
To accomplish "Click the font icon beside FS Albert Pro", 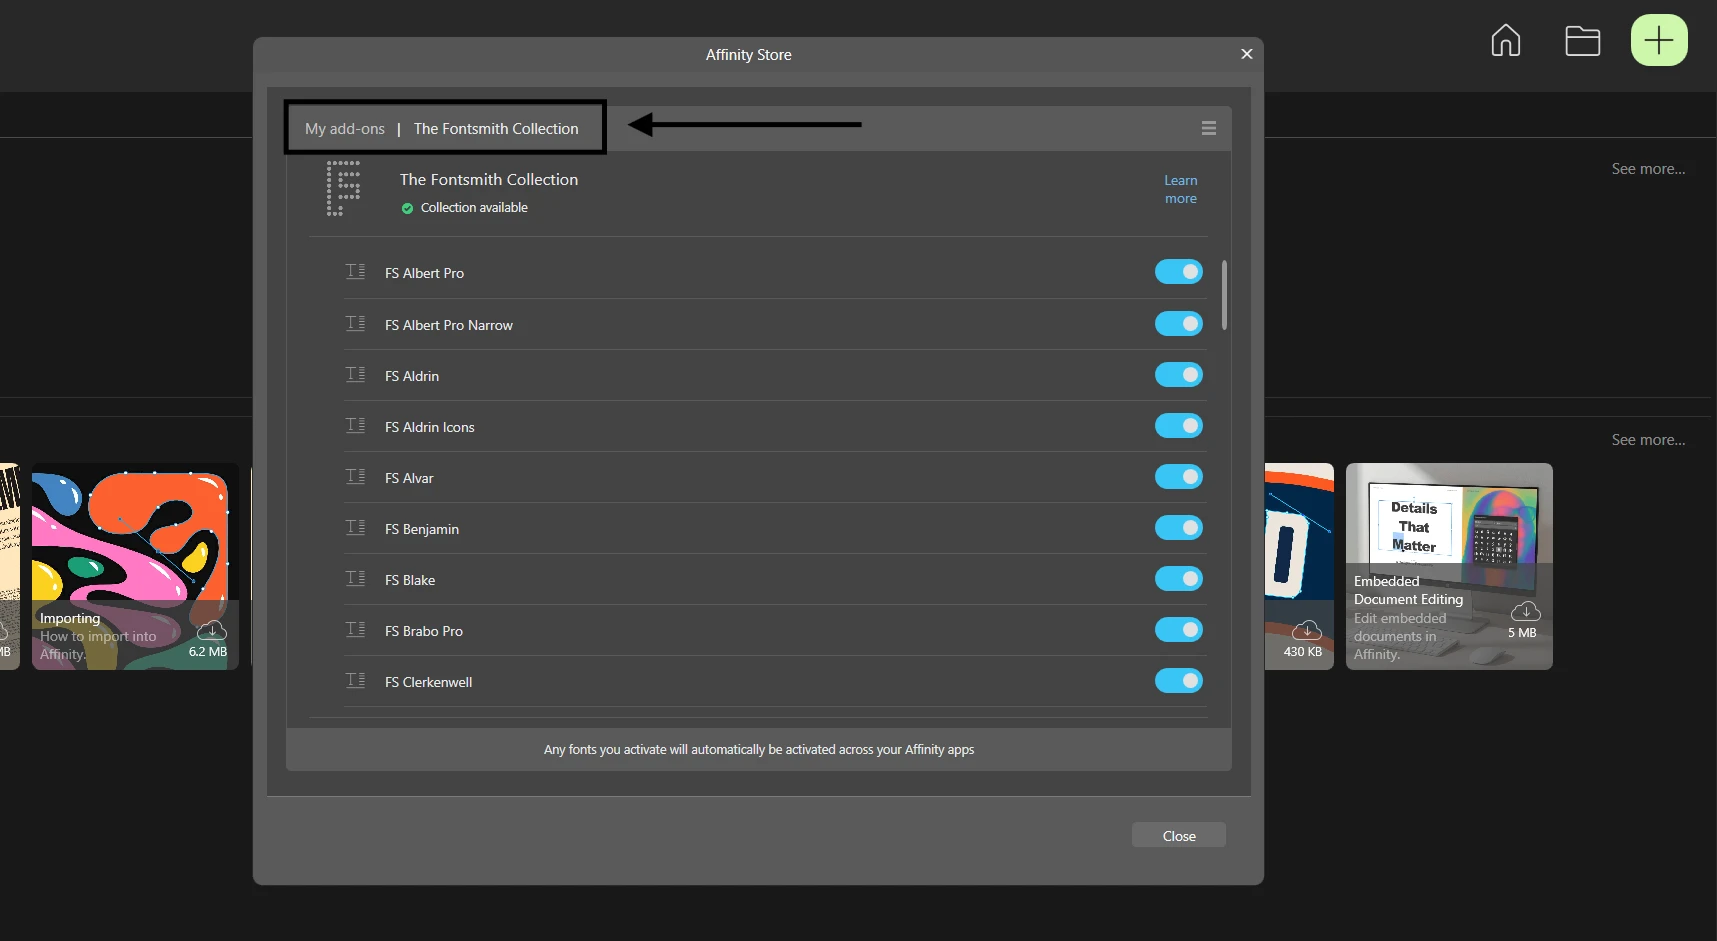I will (x=355, y=272).
